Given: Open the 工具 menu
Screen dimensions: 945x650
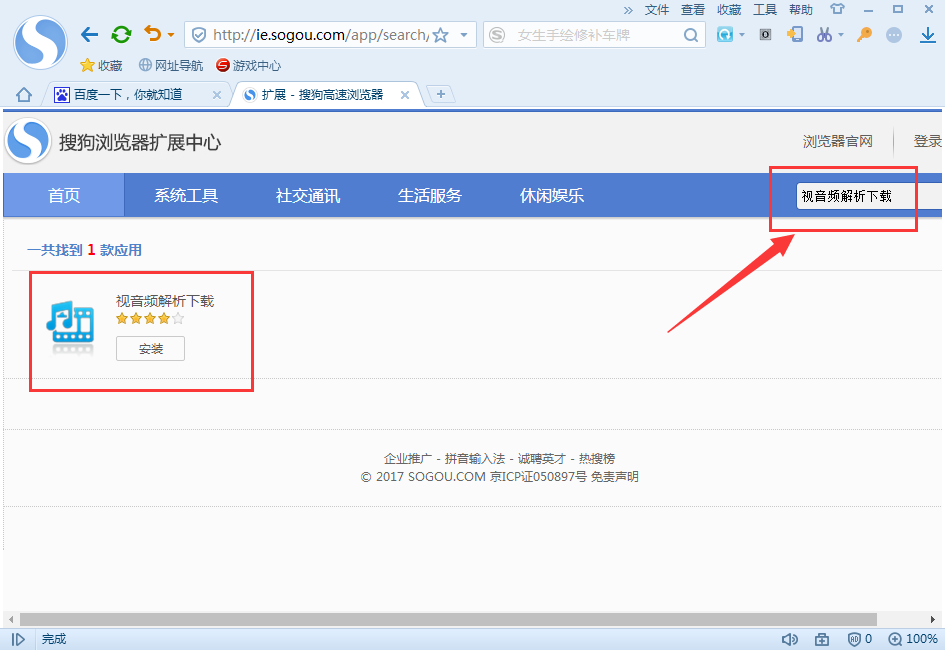Looking at the screenshot, I should [x=765, y=10].
